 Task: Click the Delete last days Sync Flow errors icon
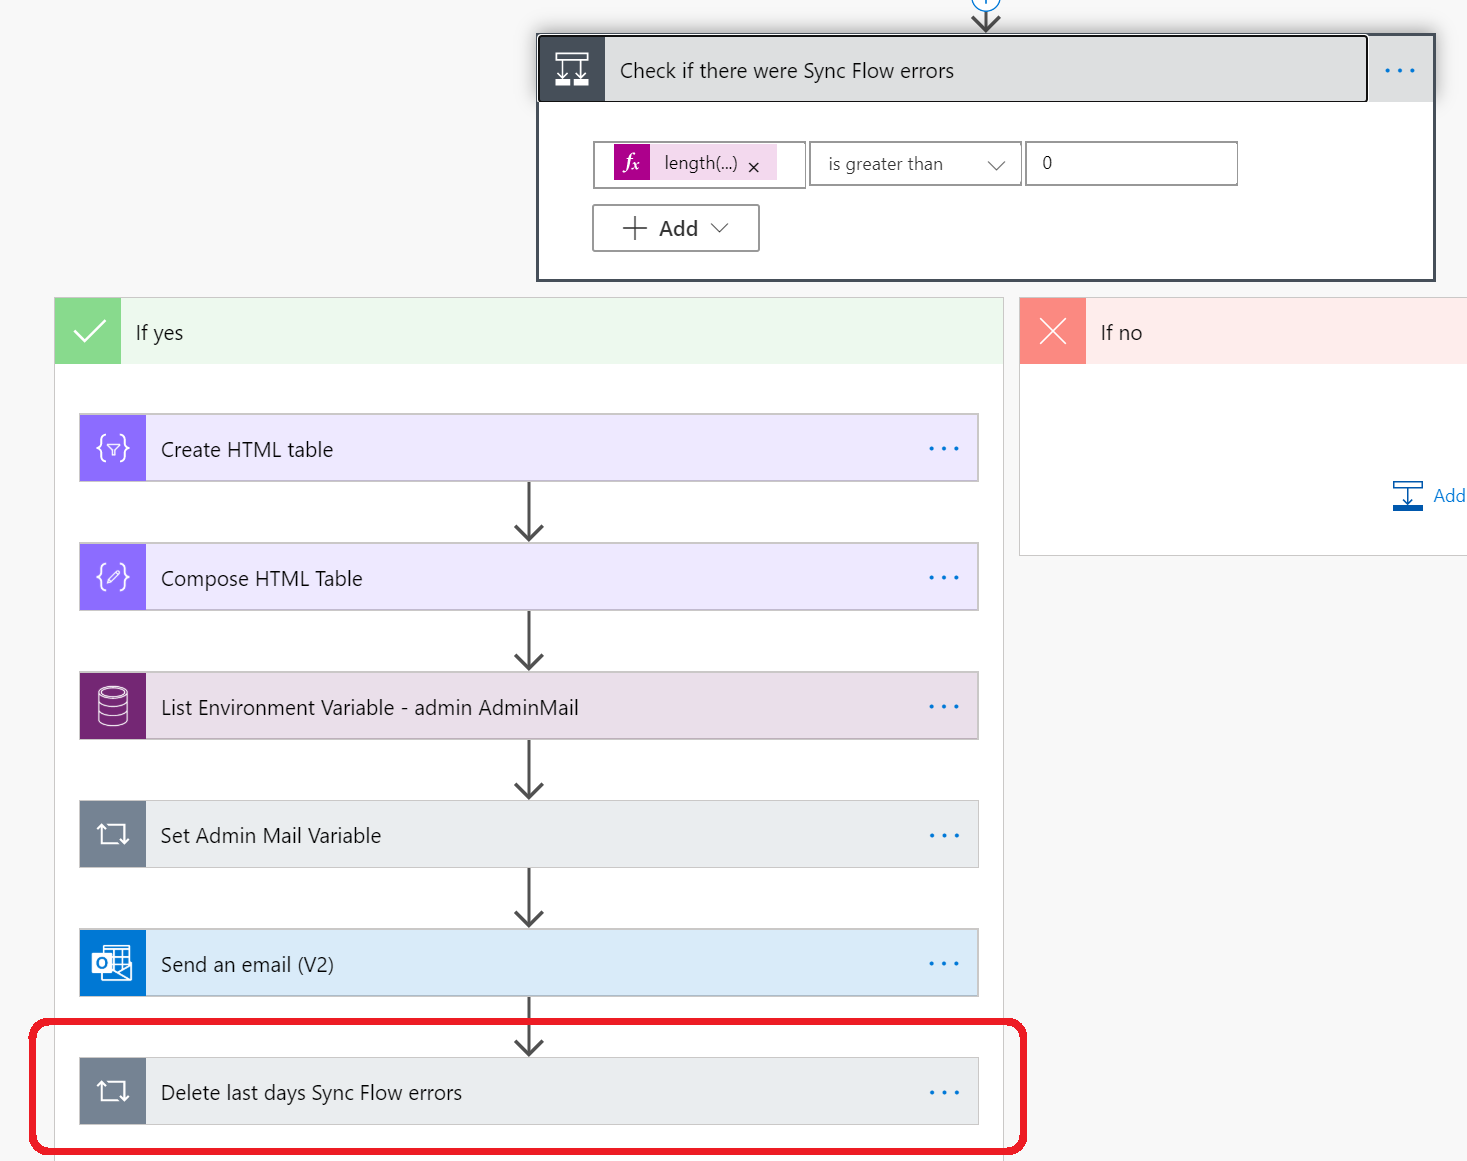click(112, 1091)
